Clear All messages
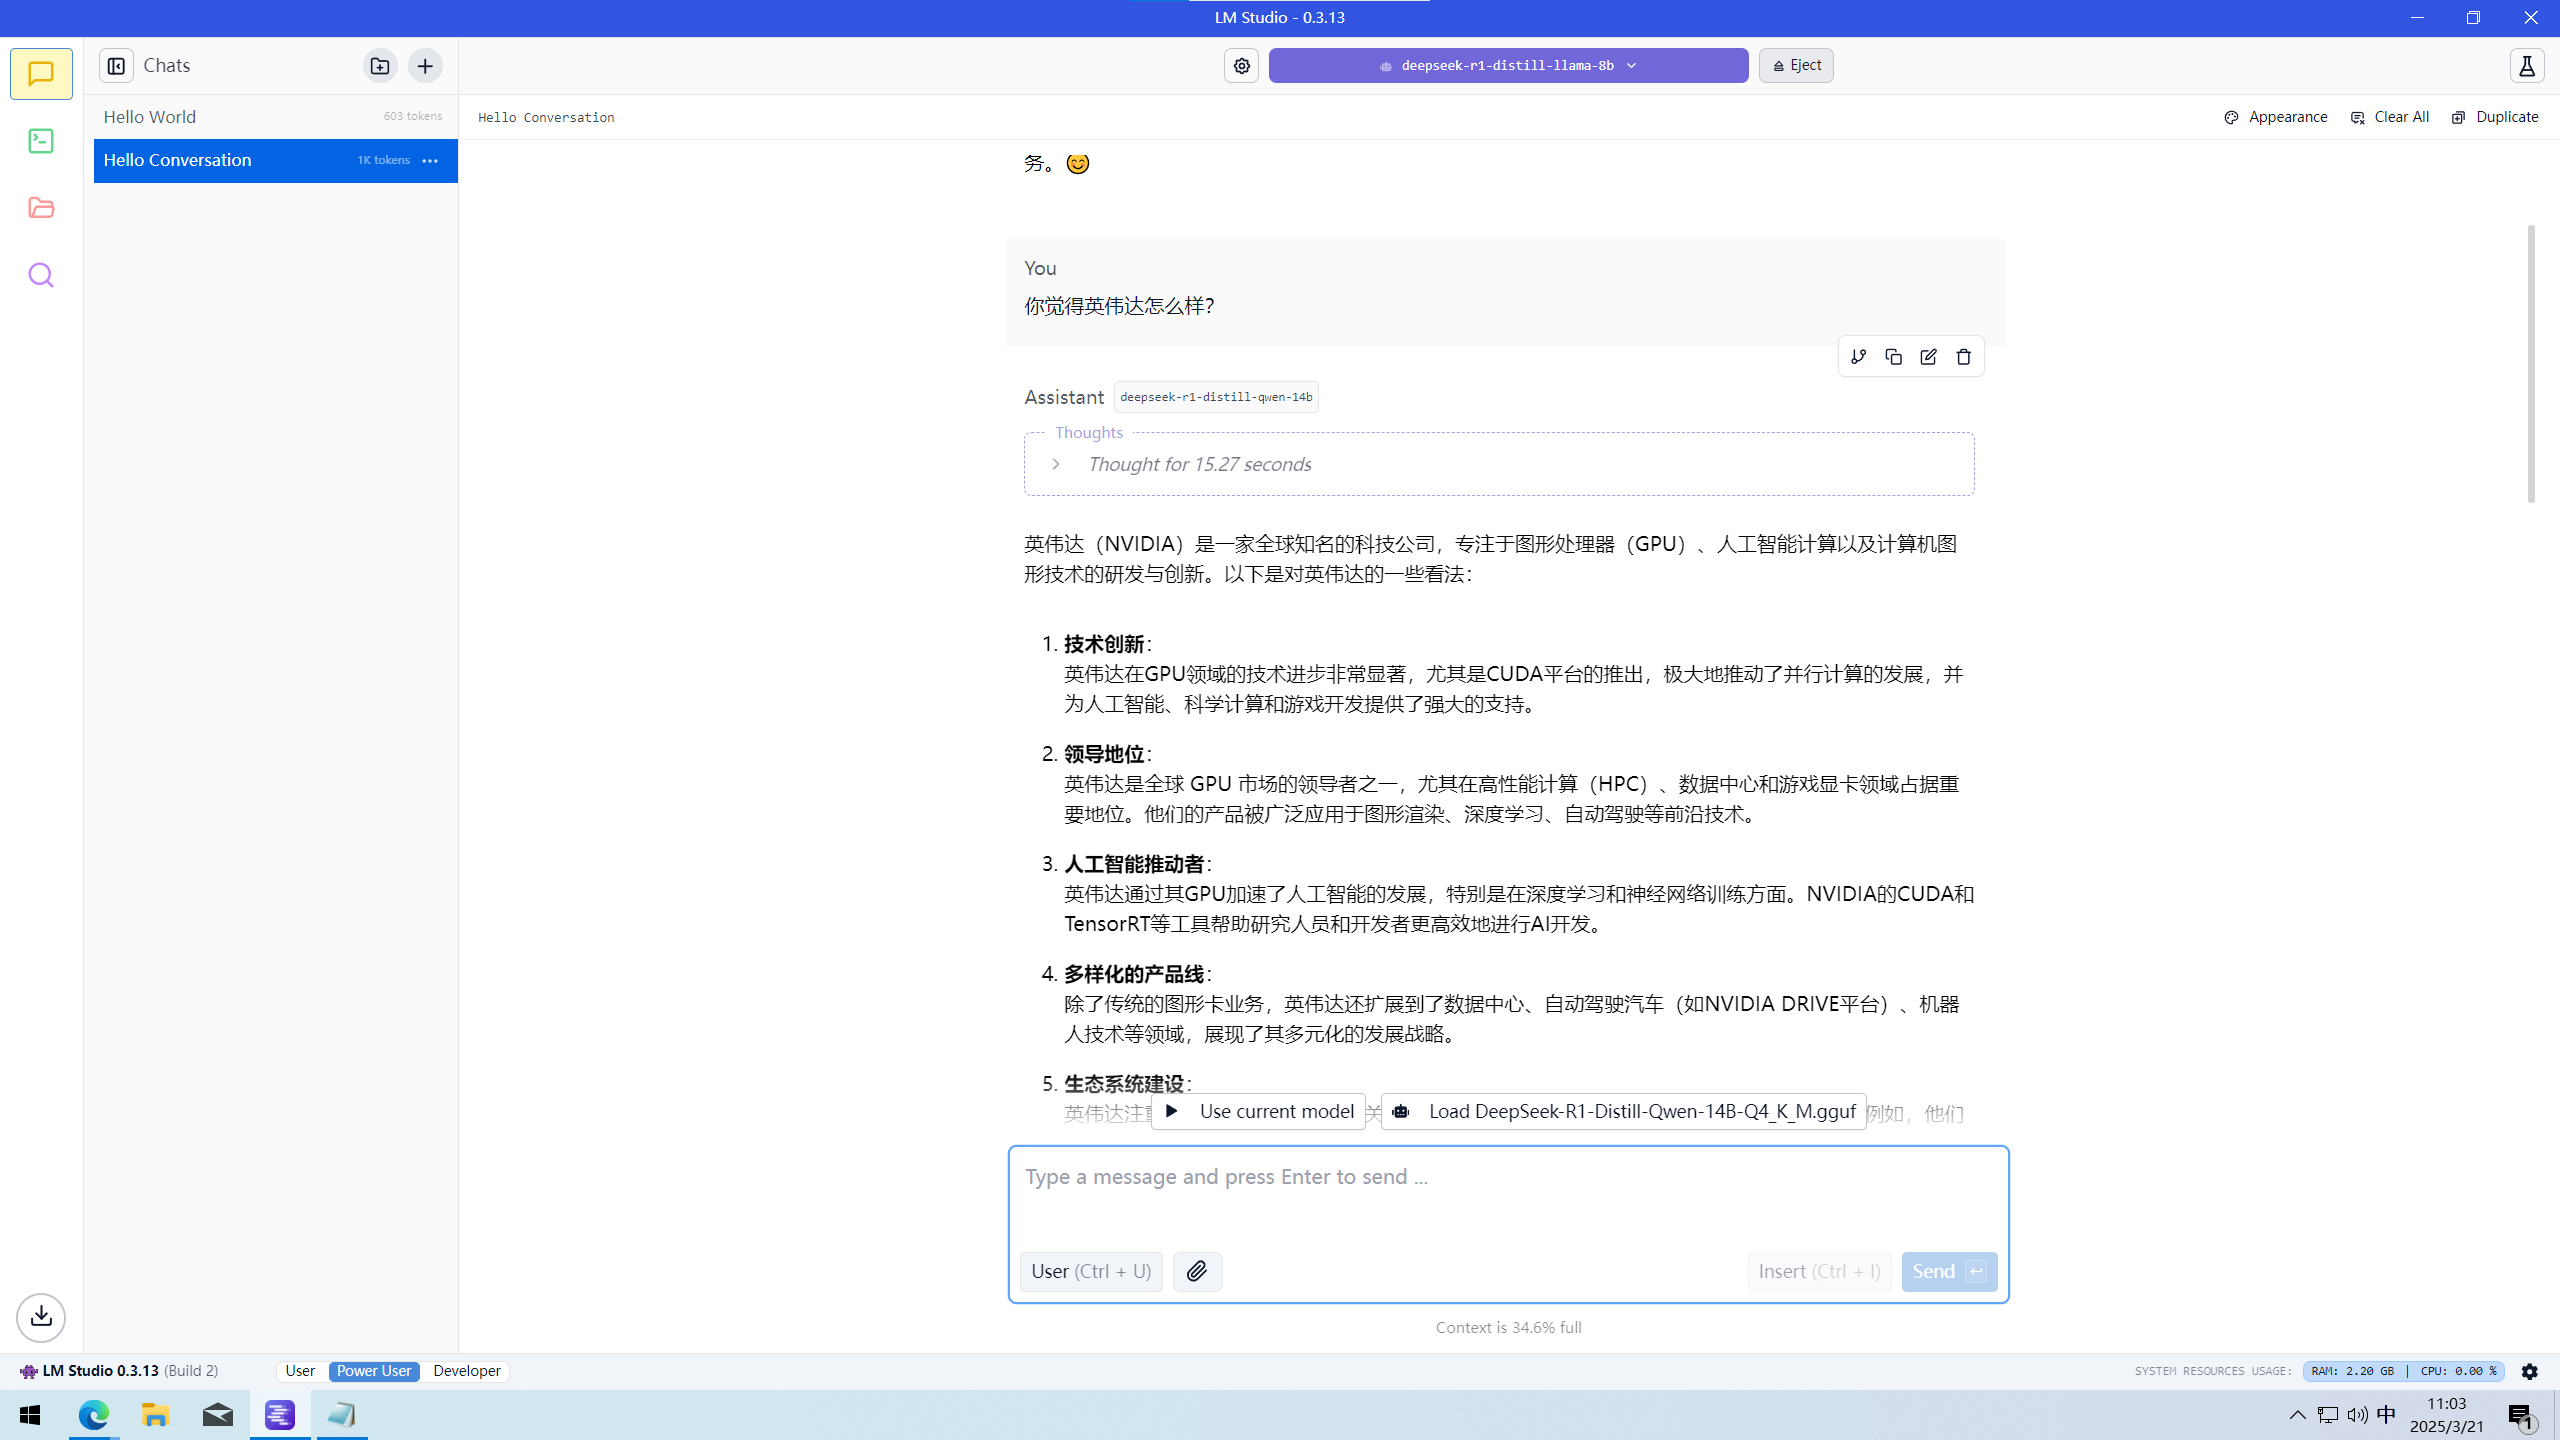The width and height of the screenshot is (2560, 1440). click(x=2389, y=117)
